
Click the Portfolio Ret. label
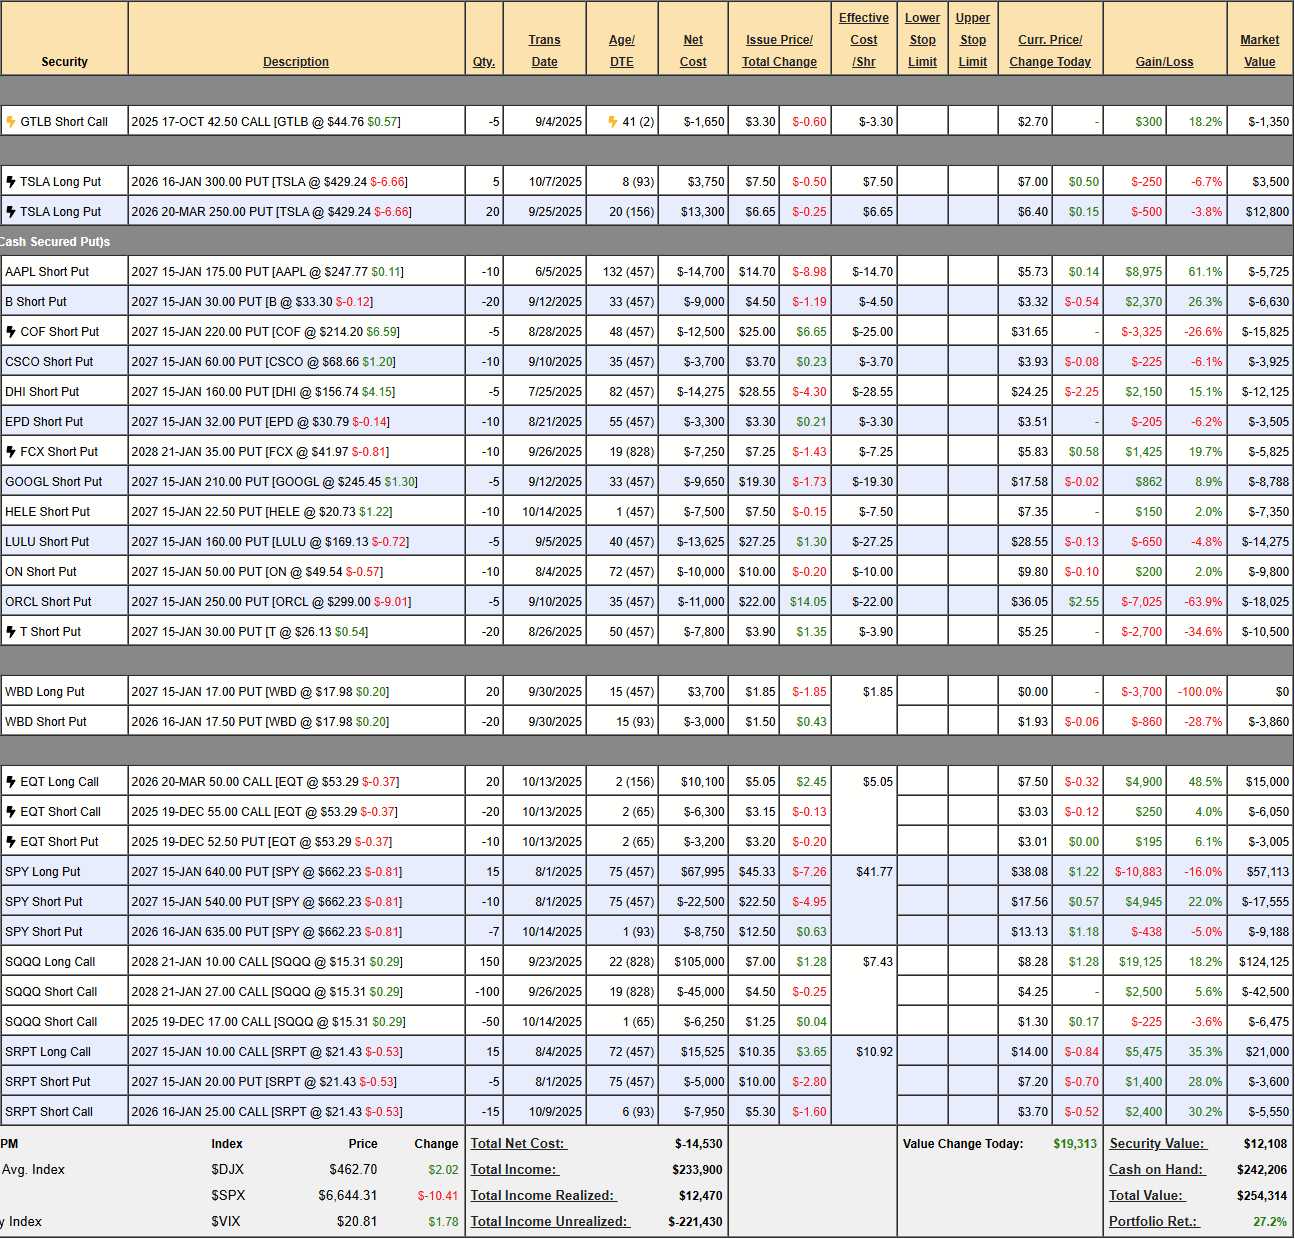(1153, 1222)
